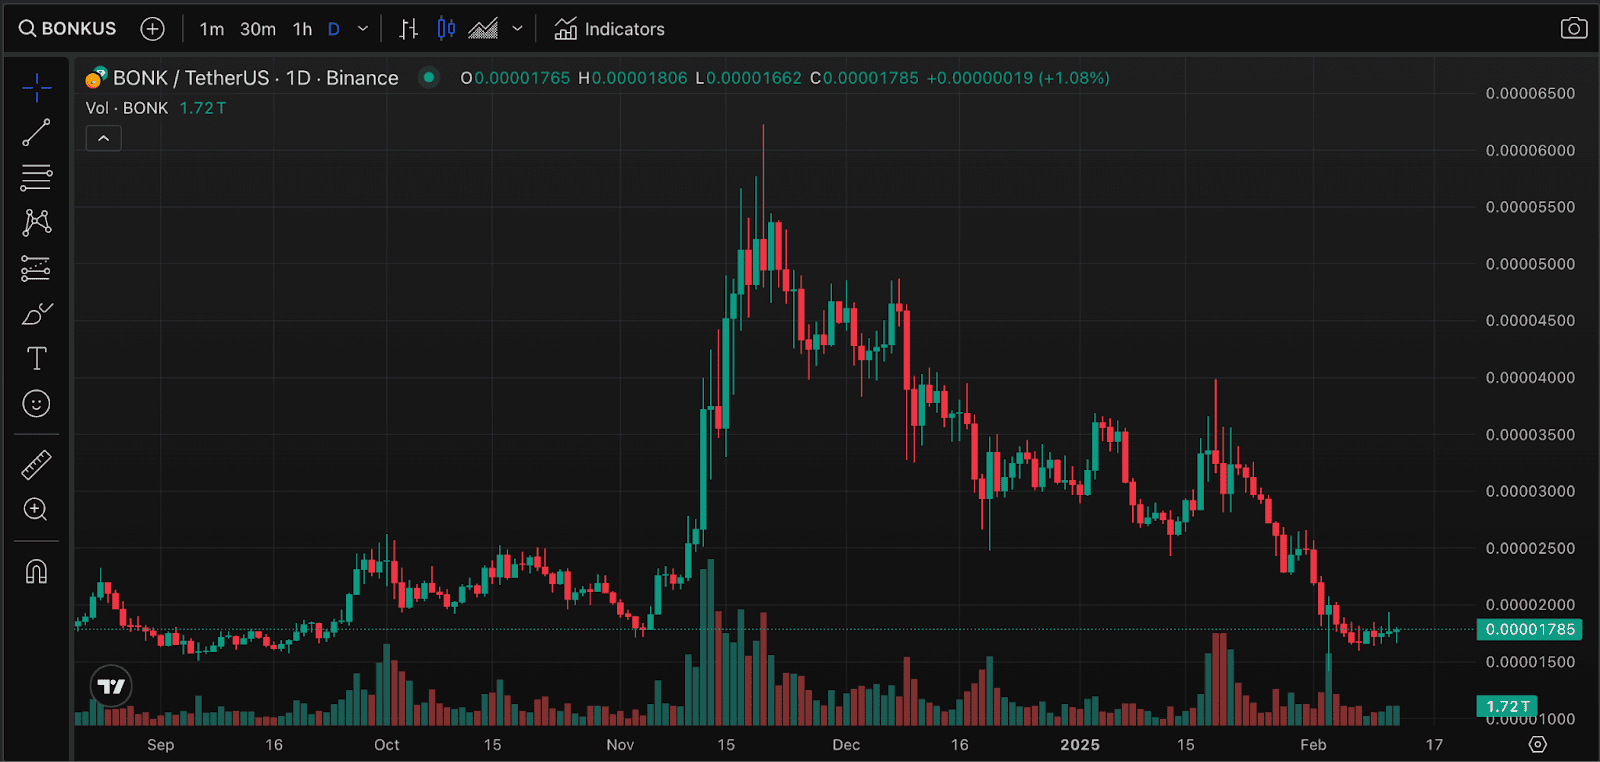The image size is (1600, 762).
Task: Click the TradingView logo on the chart
Action: pyautogui.click(x=111, y=686)
